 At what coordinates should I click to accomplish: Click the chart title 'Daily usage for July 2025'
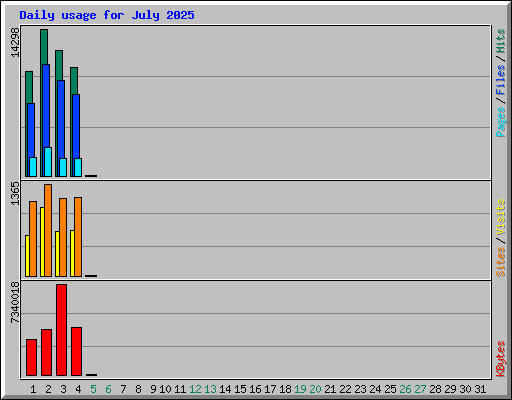tap(107, 15)
